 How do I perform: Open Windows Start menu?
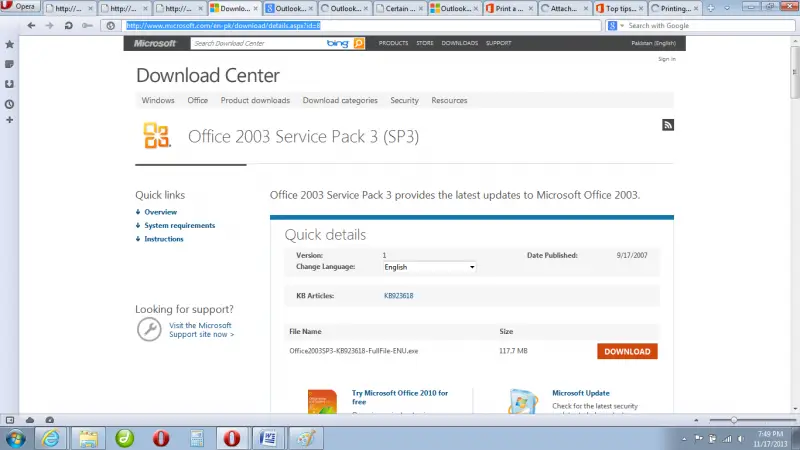coord(16,438)
